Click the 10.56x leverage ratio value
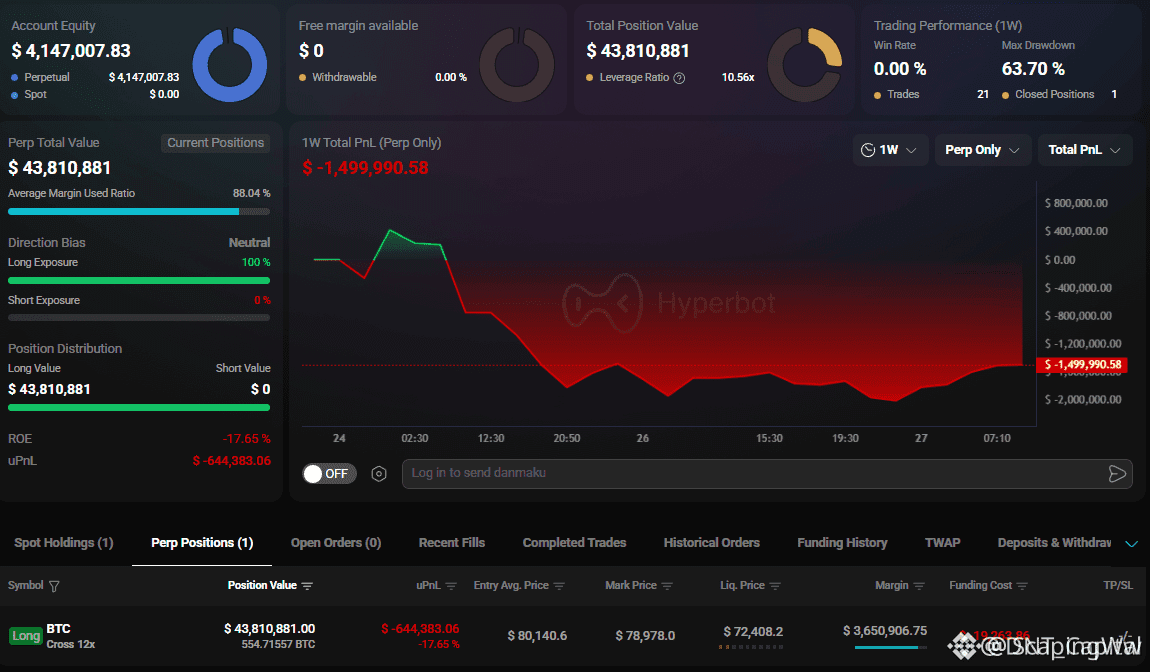The width and height of the screenshot is (1150, 672). [x=738, y=77]
